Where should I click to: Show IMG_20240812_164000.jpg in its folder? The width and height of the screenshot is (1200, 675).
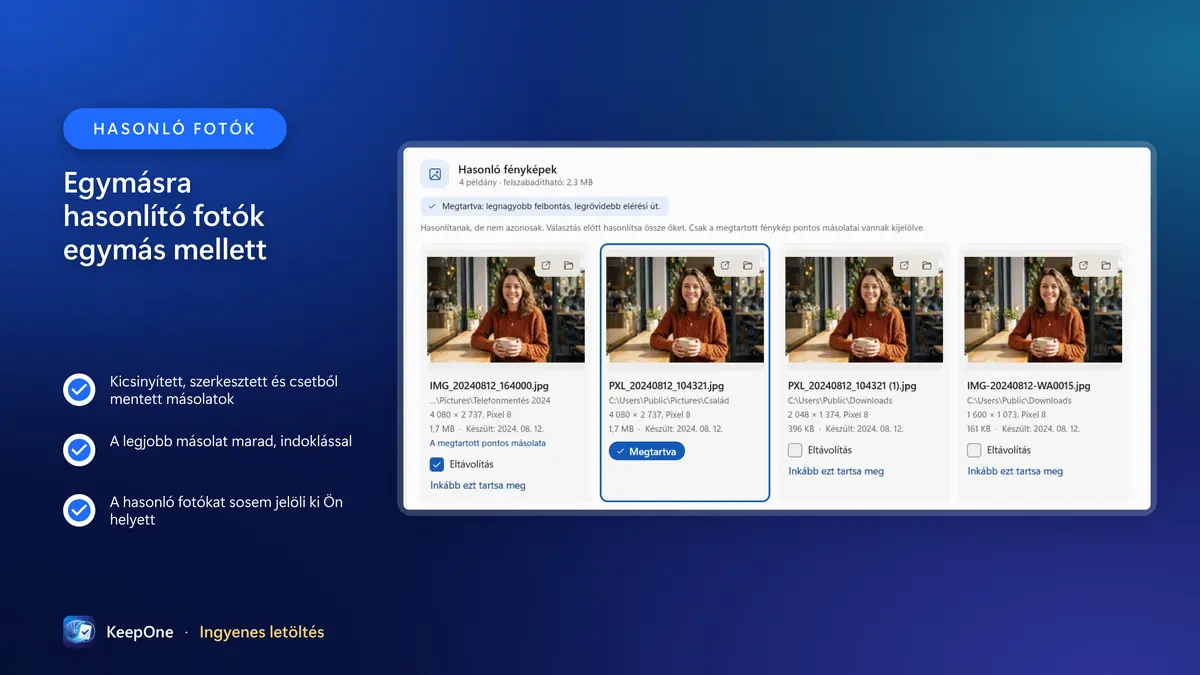tap(568, 265)
